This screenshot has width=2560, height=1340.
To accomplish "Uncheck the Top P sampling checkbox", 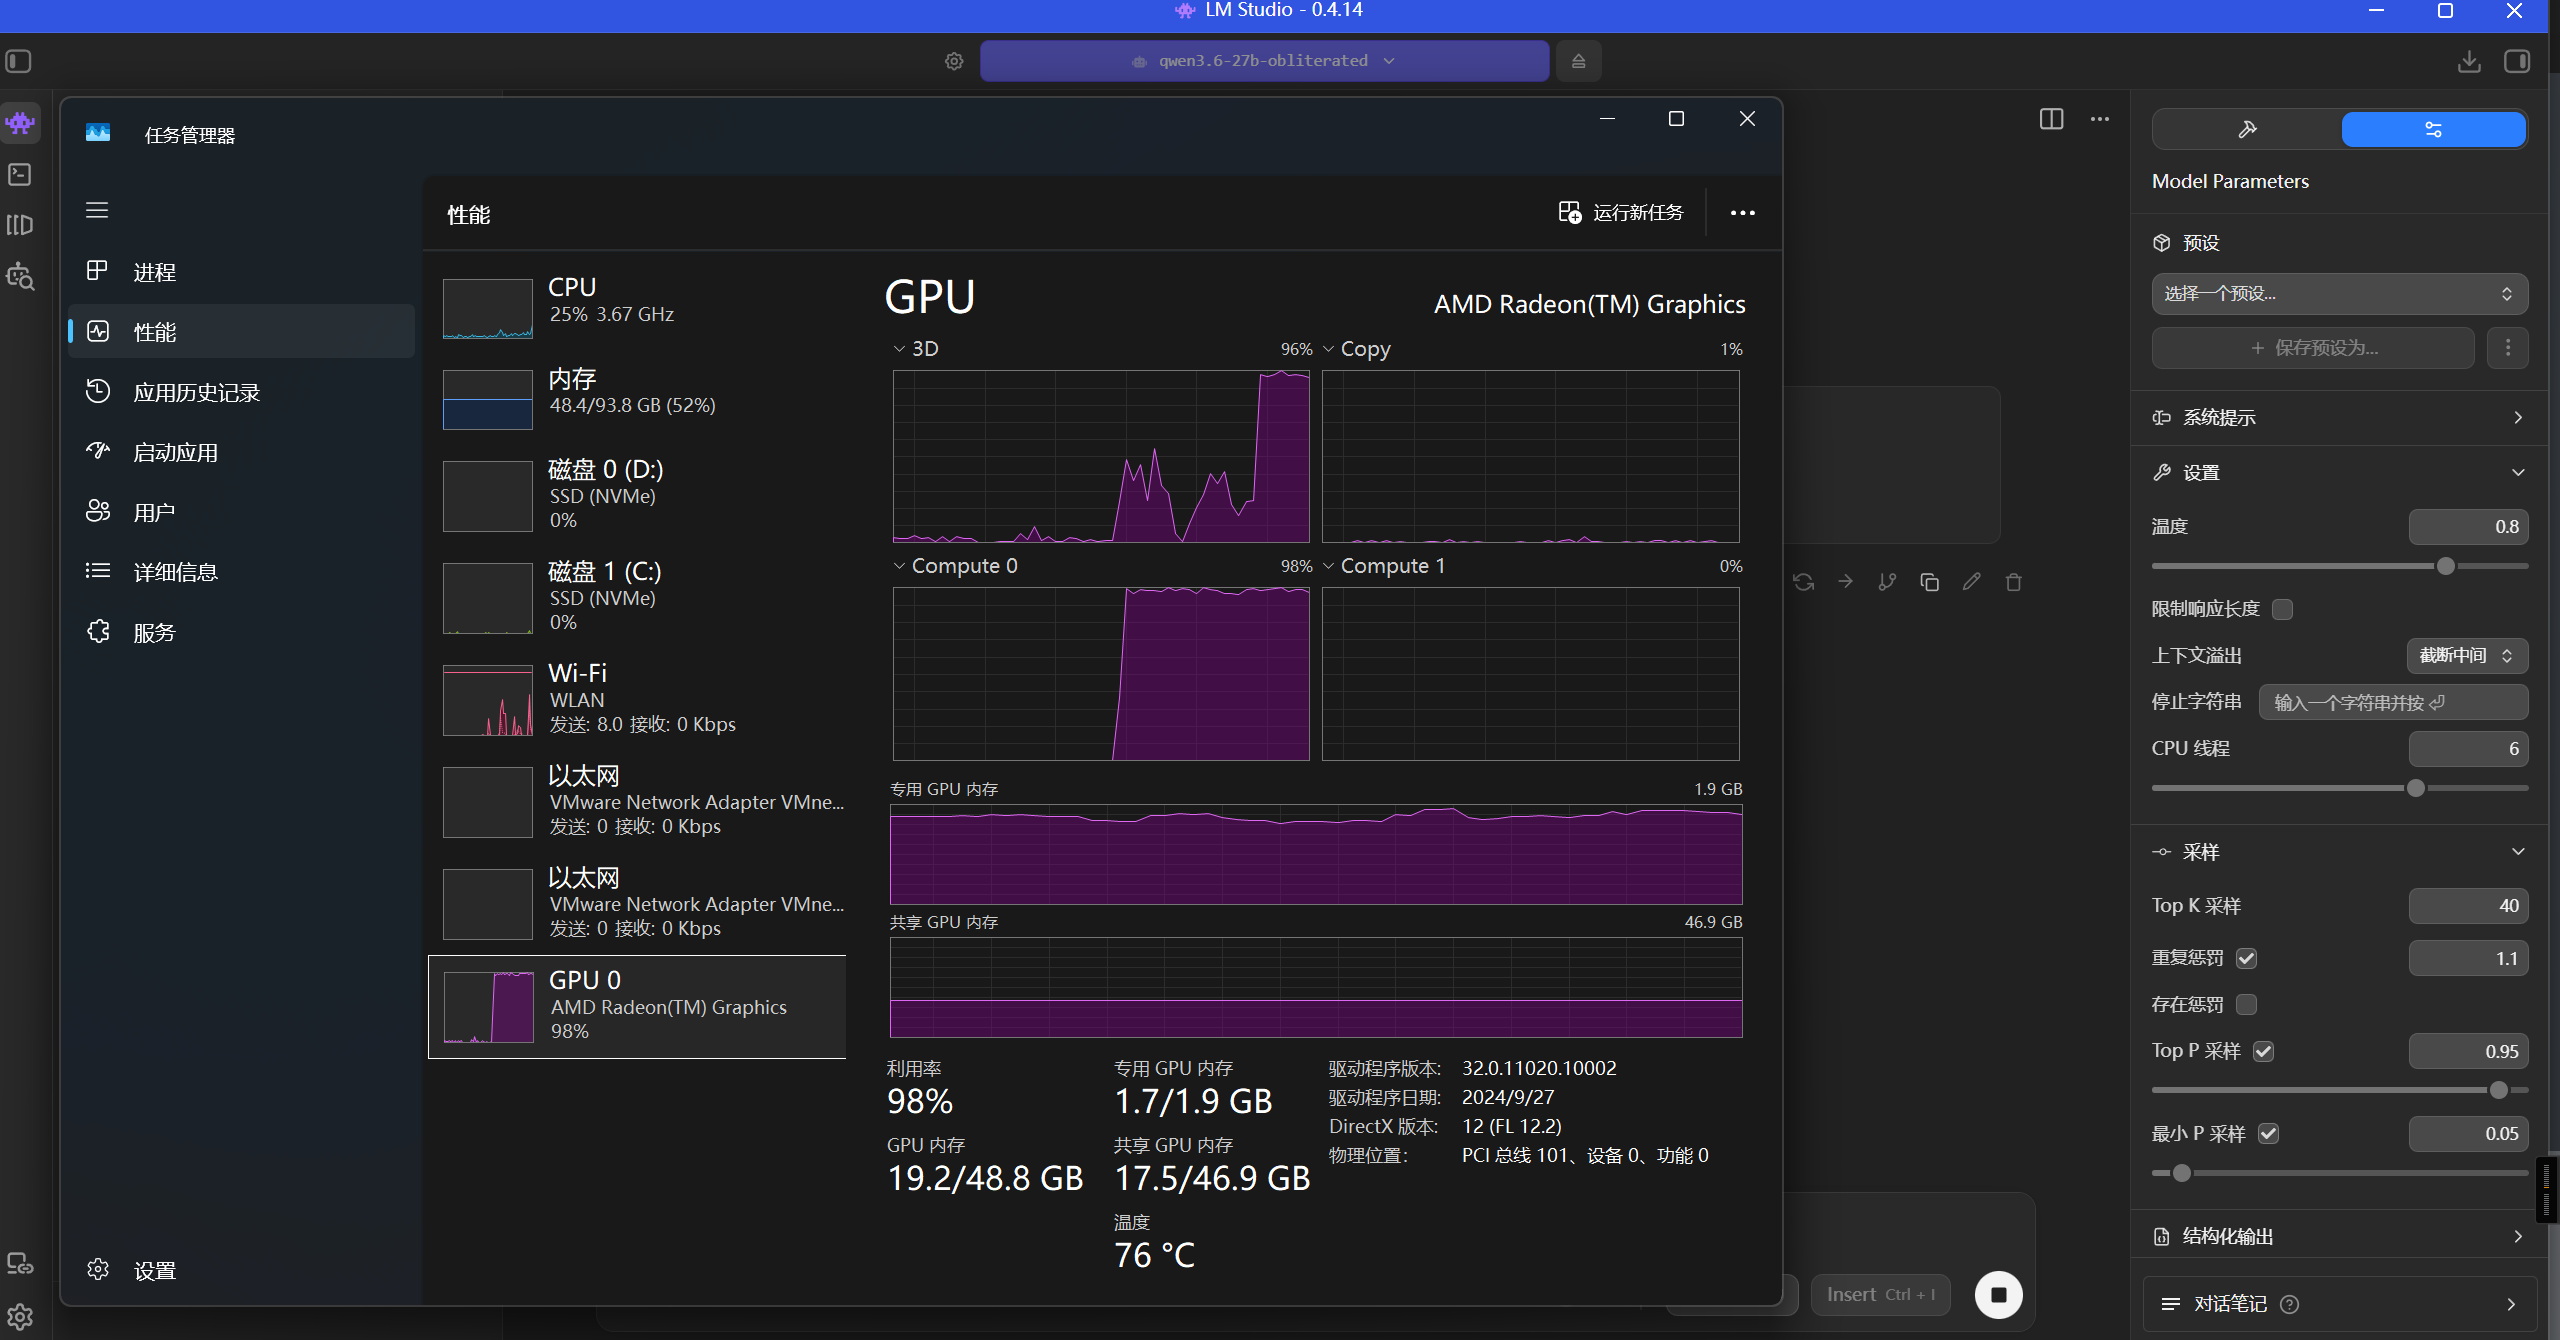I will [x=2264, y=1051].
